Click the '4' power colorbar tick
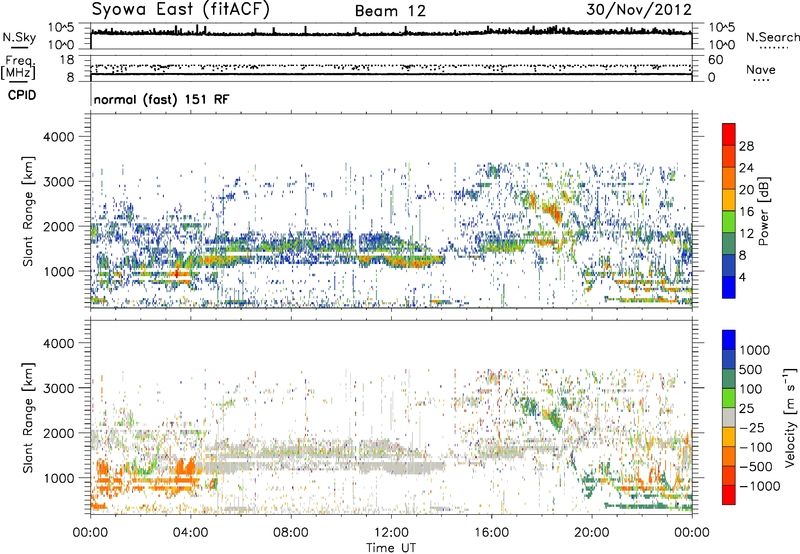Screen dimensions: 800x554 742,277
